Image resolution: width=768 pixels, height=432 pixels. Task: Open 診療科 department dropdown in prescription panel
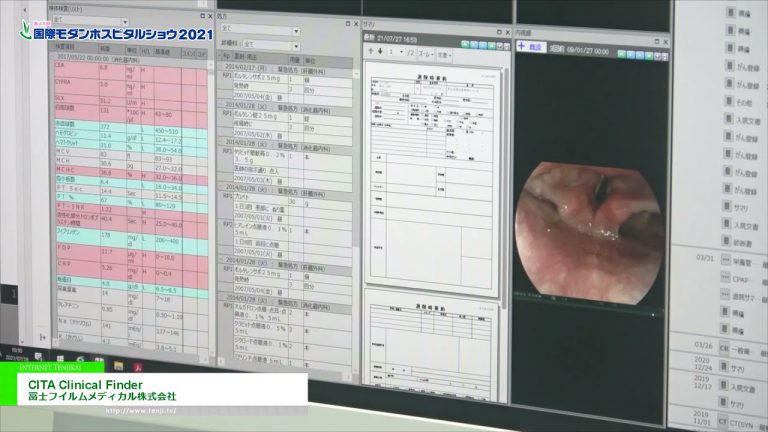pyautogui.click(x=272, y=45)
